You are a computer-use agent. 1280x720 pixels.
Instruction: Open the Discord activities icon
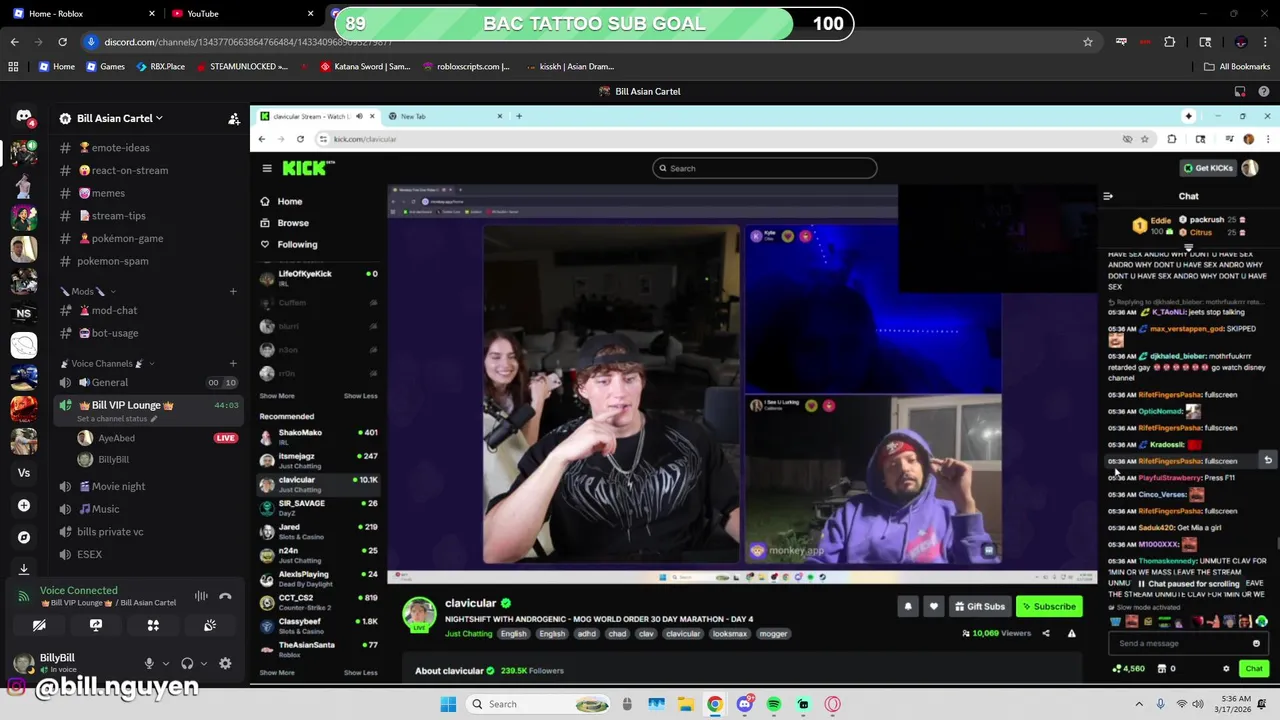[153, 625]
